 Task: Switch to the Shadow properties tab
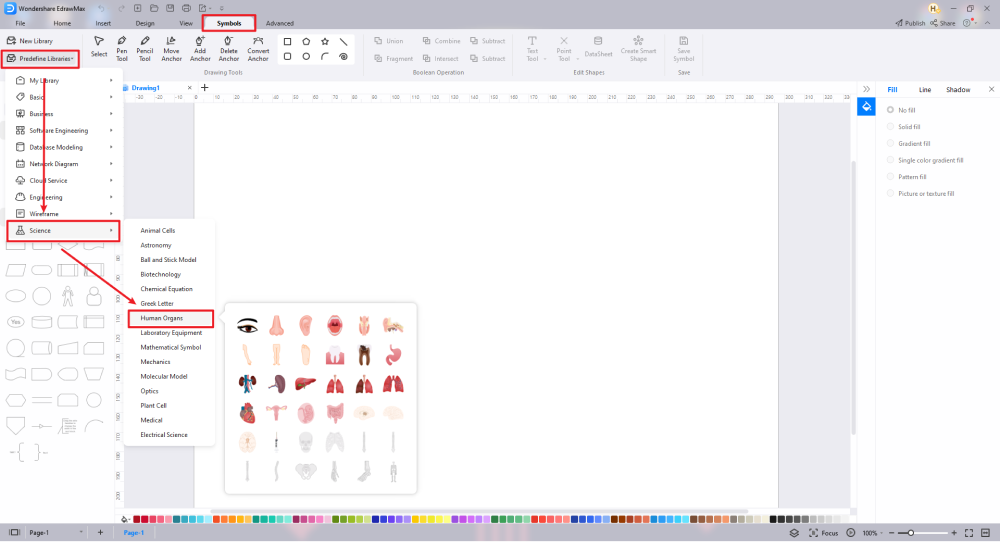tap(958, 90)
